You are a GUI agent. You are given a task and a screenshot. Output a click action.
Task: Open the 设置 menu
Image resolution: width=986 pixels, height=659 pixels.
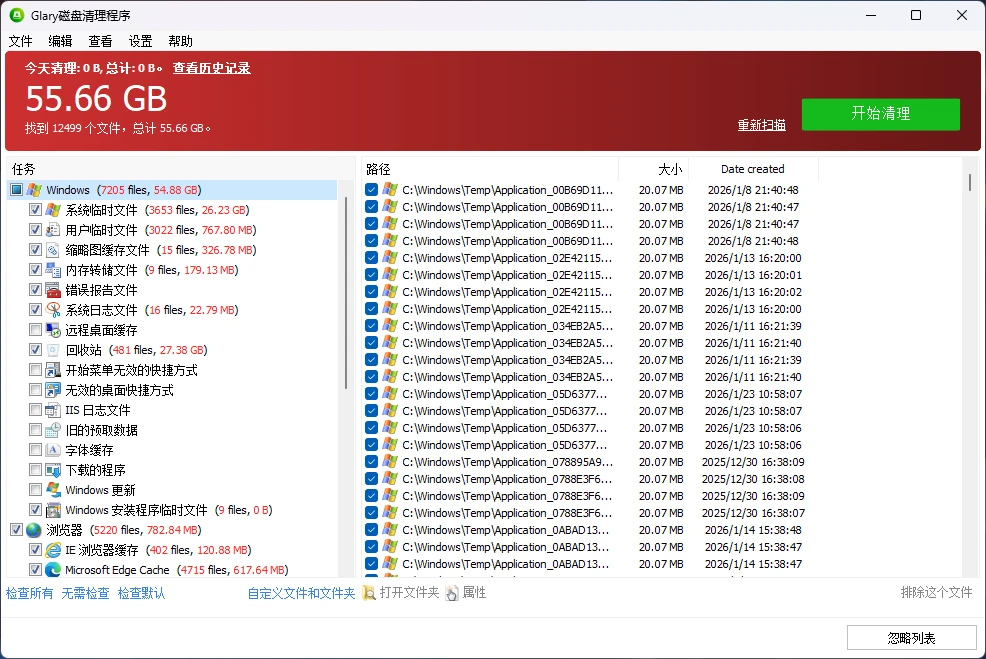[139, 41]
